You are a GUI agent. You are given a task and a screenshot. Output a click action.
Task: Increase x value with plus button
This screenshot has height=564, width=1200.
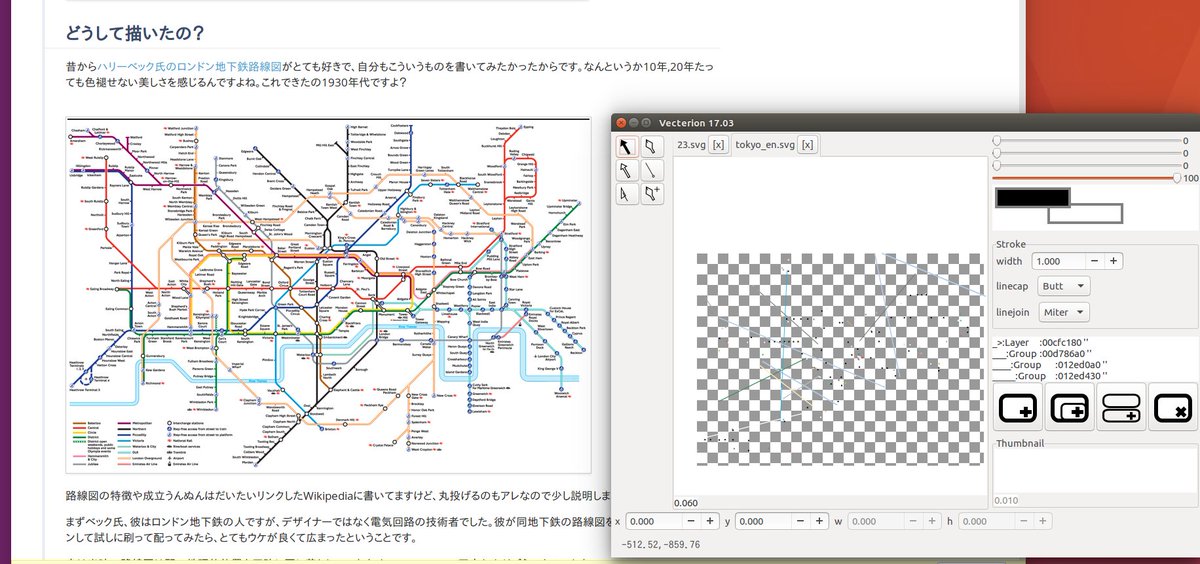coord(710,521)
